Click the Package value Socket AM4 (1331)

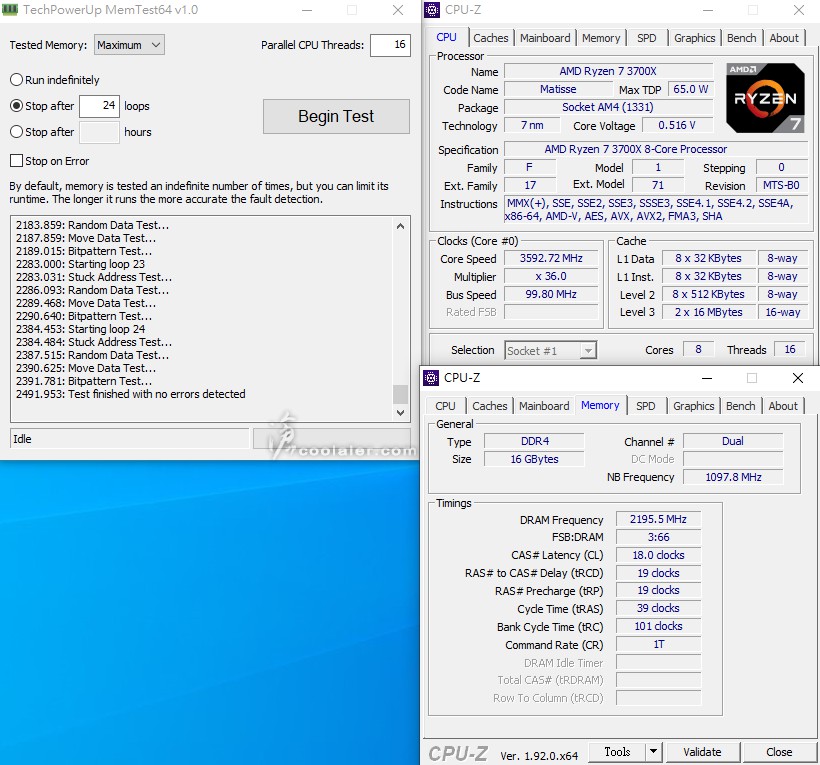pos(608,107)
